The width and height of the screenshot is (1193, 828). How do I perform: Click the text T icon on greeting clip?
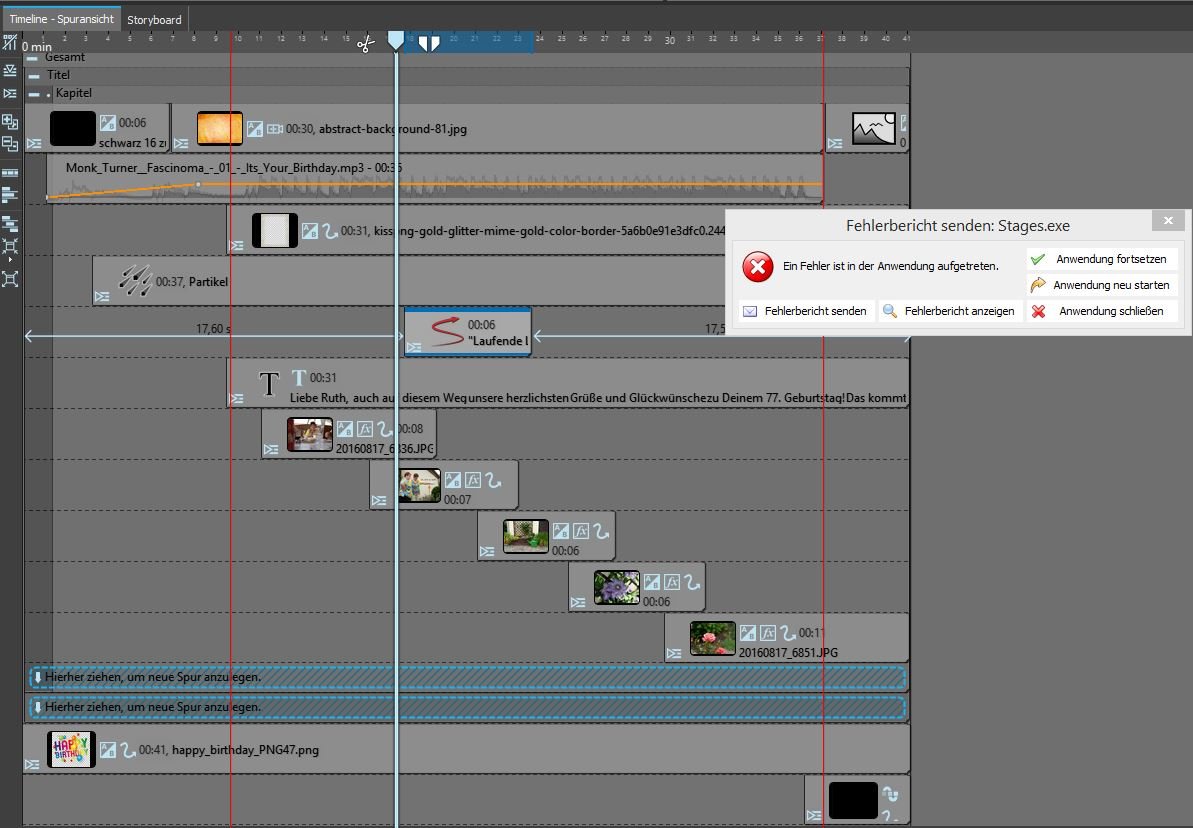pyautogui.click(x=299, y=378)
